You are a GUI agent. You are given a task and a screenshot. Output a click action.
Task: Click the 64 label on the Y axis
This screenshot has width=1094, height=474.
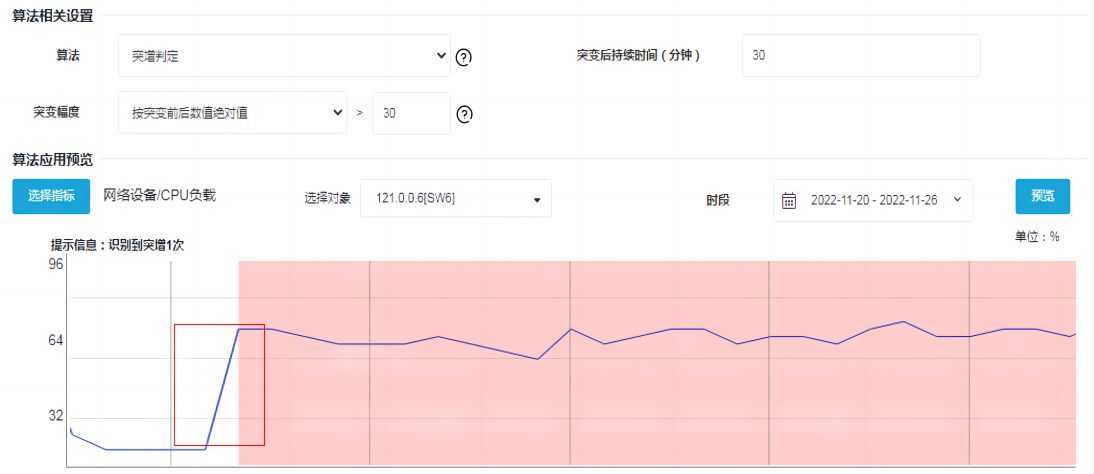coord(55,341)
